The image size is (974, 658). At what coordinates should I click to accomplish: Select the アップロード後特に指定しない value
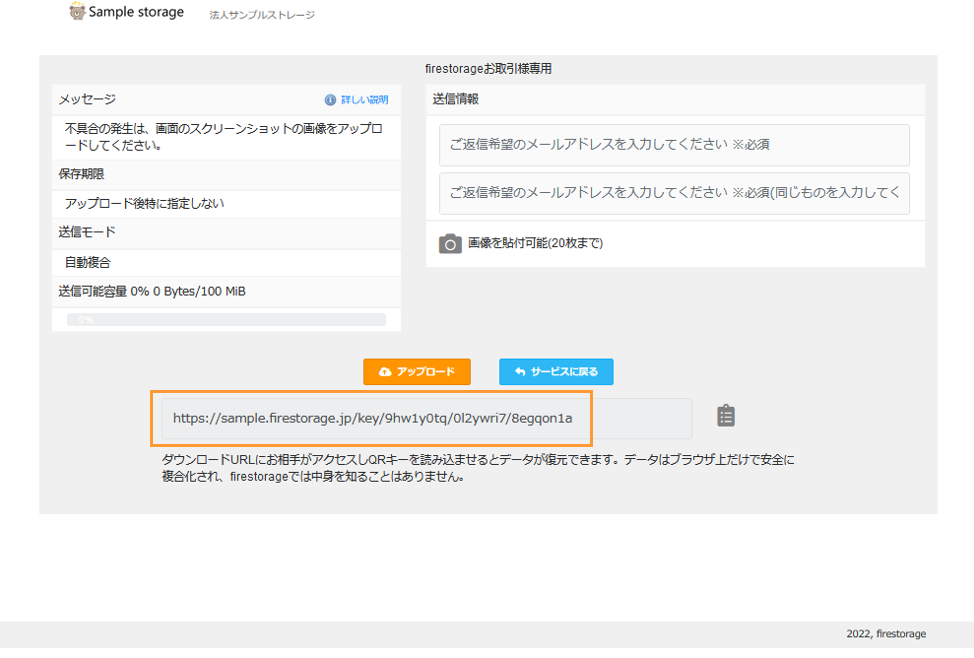pyautogui.click(x=144, y=204)
